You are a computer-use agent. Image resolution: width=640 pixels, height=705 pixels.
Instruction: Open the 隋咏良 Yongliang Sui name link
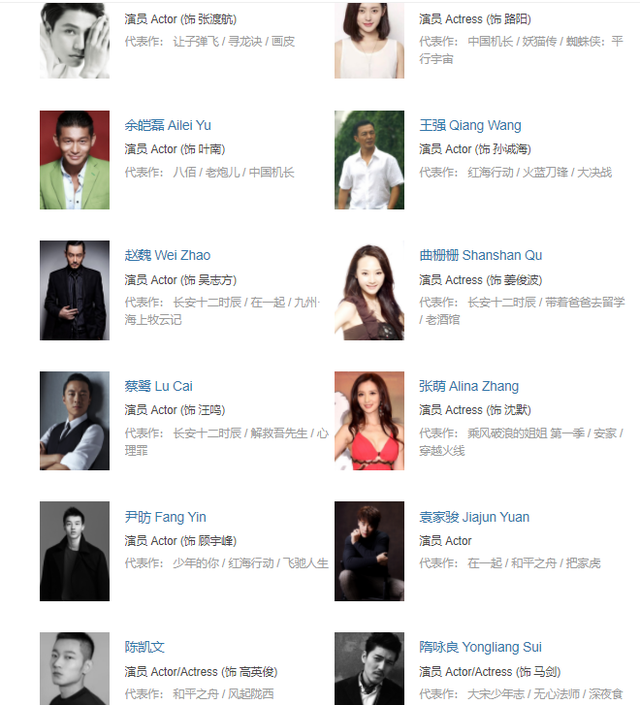(480, 647)
